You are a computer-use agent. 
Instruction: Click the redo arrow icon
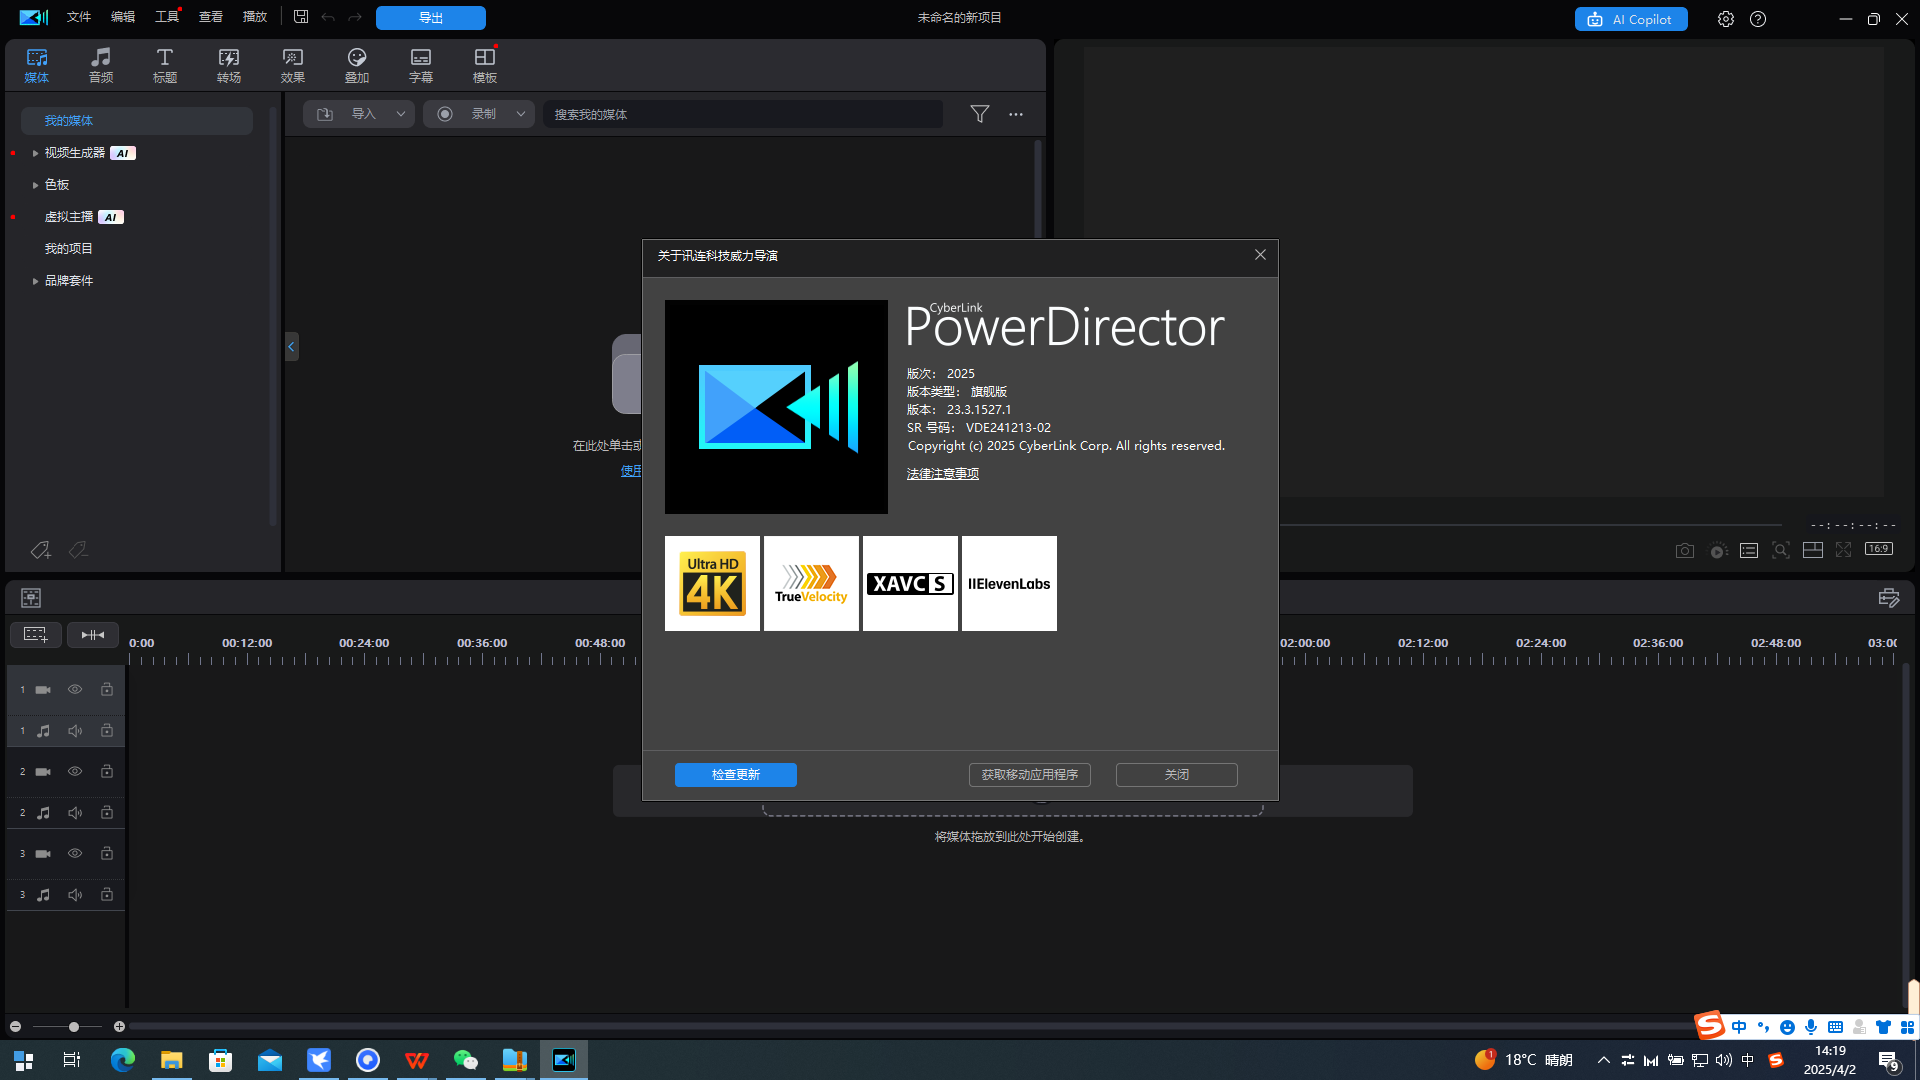click(x=355, y=17)
